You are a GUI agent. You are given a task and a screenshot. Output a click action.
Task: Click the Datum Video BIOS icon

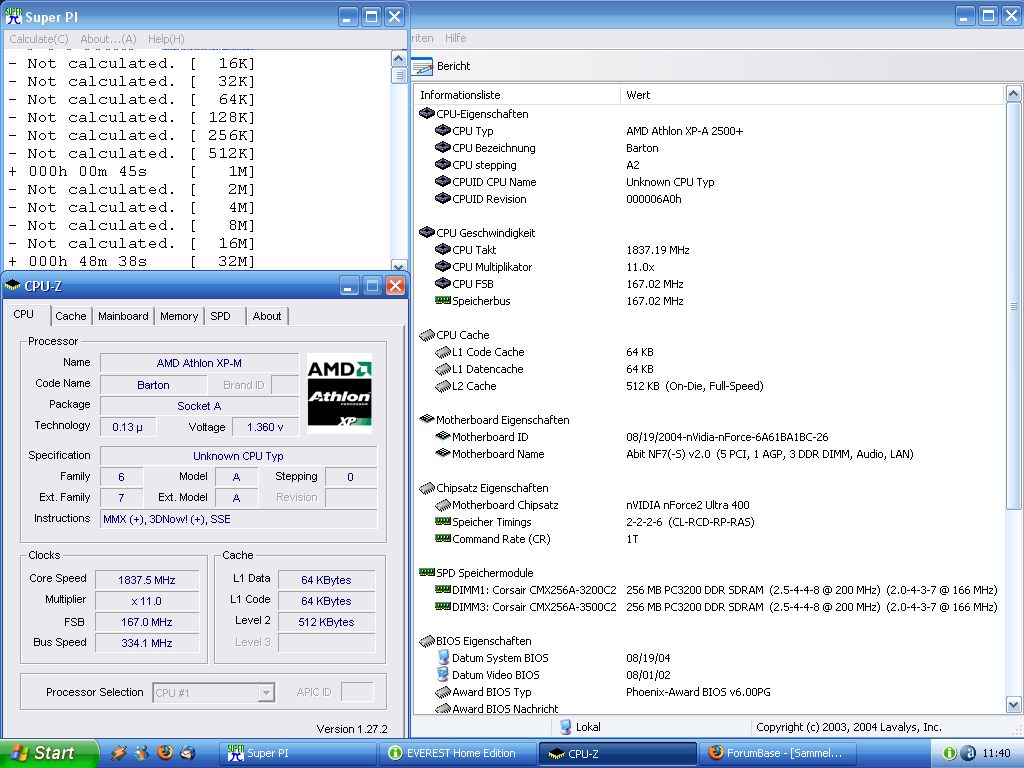(443, 675)
